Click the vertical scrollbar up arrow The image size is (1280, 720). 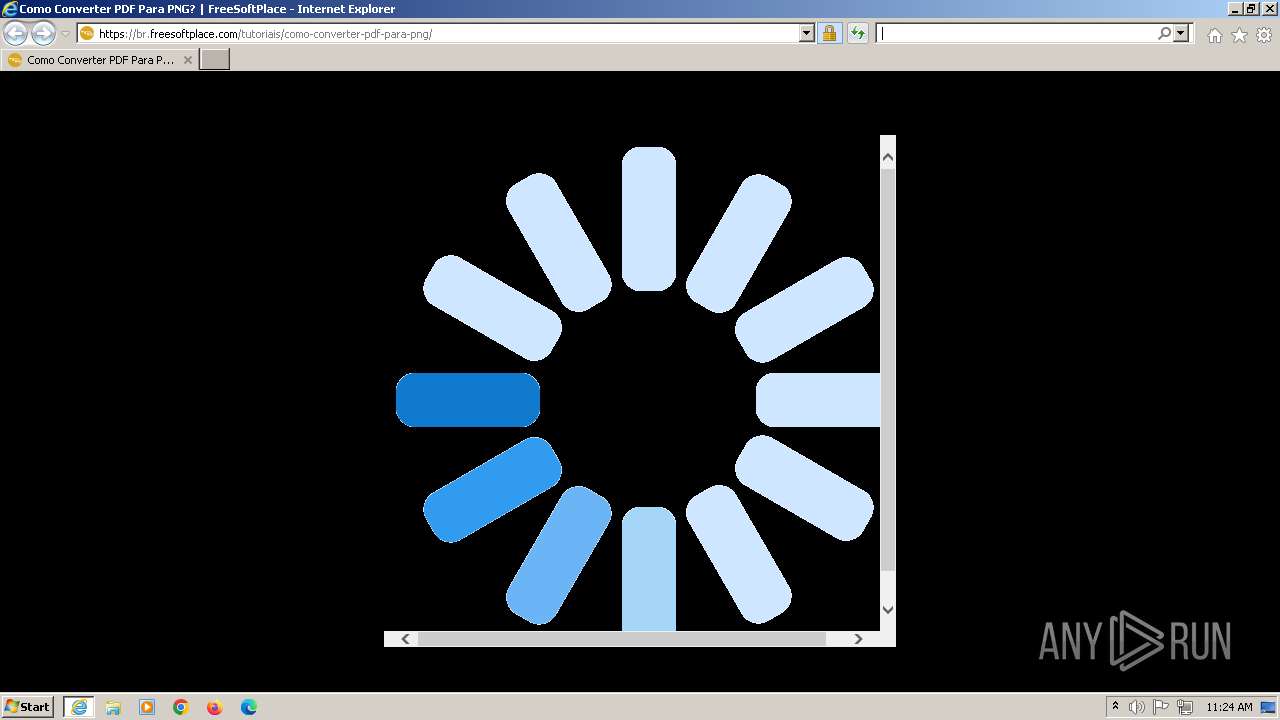tap(888, 157)
